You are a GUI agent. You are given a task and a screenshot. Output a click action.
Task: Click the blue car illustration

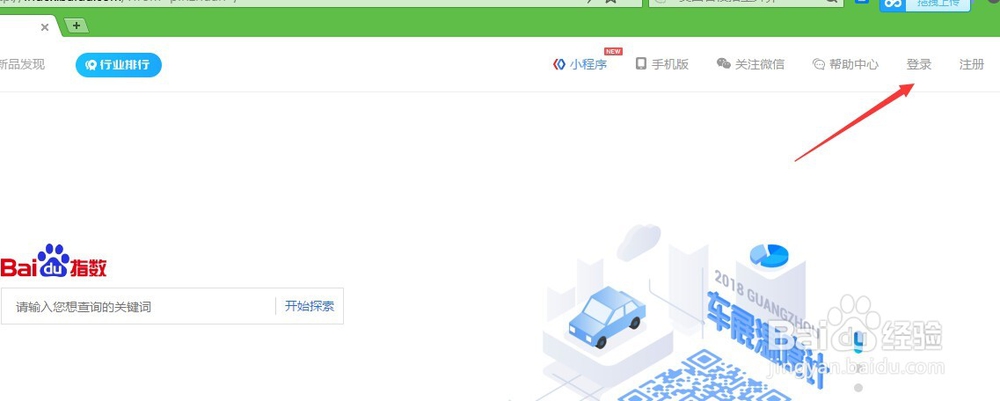(606, 316)
